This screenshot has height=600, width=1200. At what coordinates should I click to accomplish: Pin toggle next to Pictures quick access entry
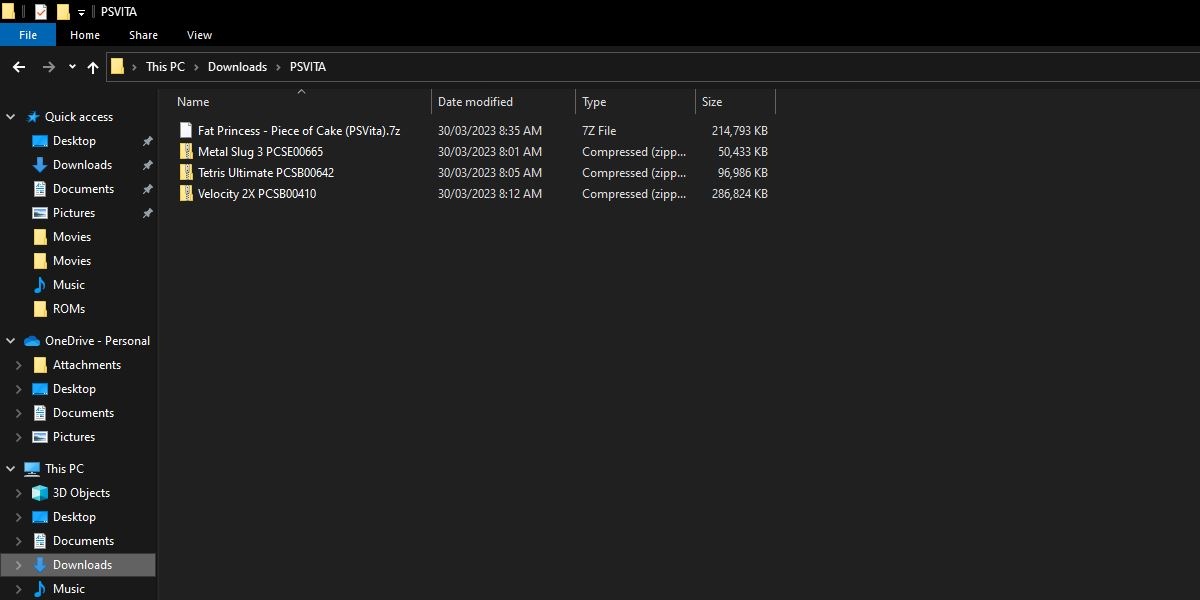pos(146,212)
